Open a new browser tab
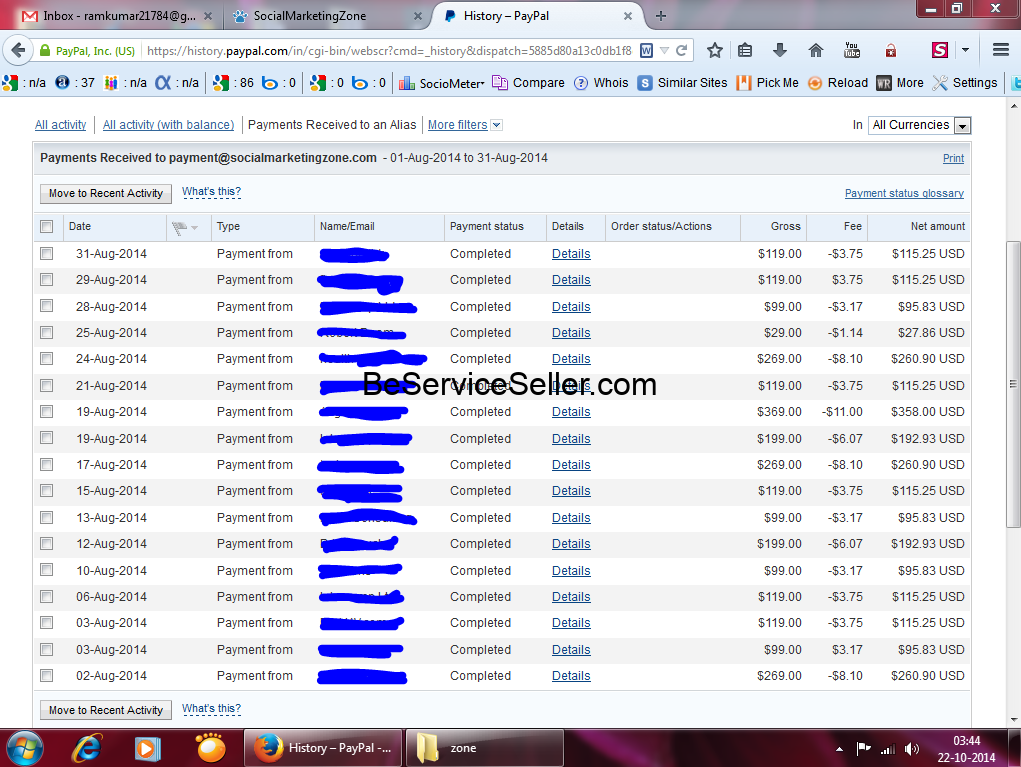The width and height of the screenshot is (1021, 767). tap(661, 16)
